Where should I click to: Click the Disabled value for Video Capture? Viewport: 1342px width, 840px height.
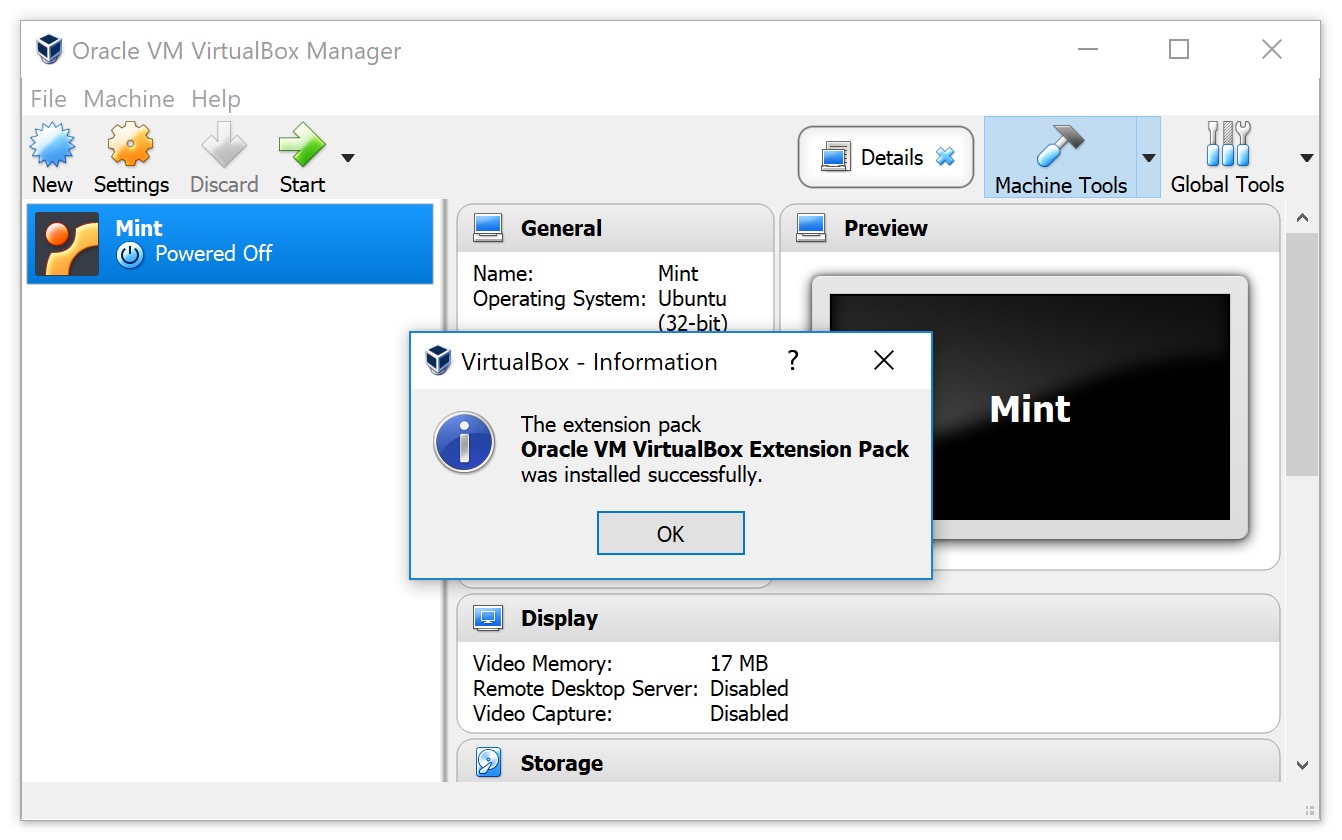coord(749,713)
